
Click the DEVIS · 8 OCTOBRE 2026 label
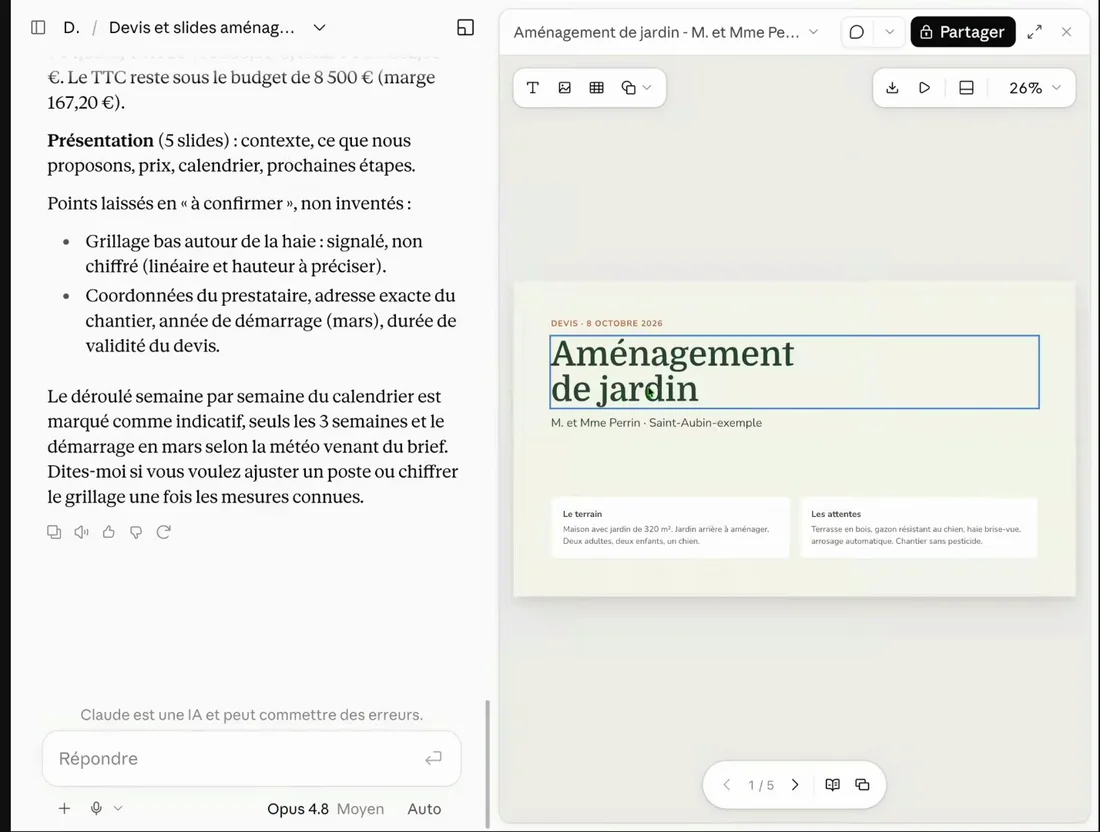(607, 323)
